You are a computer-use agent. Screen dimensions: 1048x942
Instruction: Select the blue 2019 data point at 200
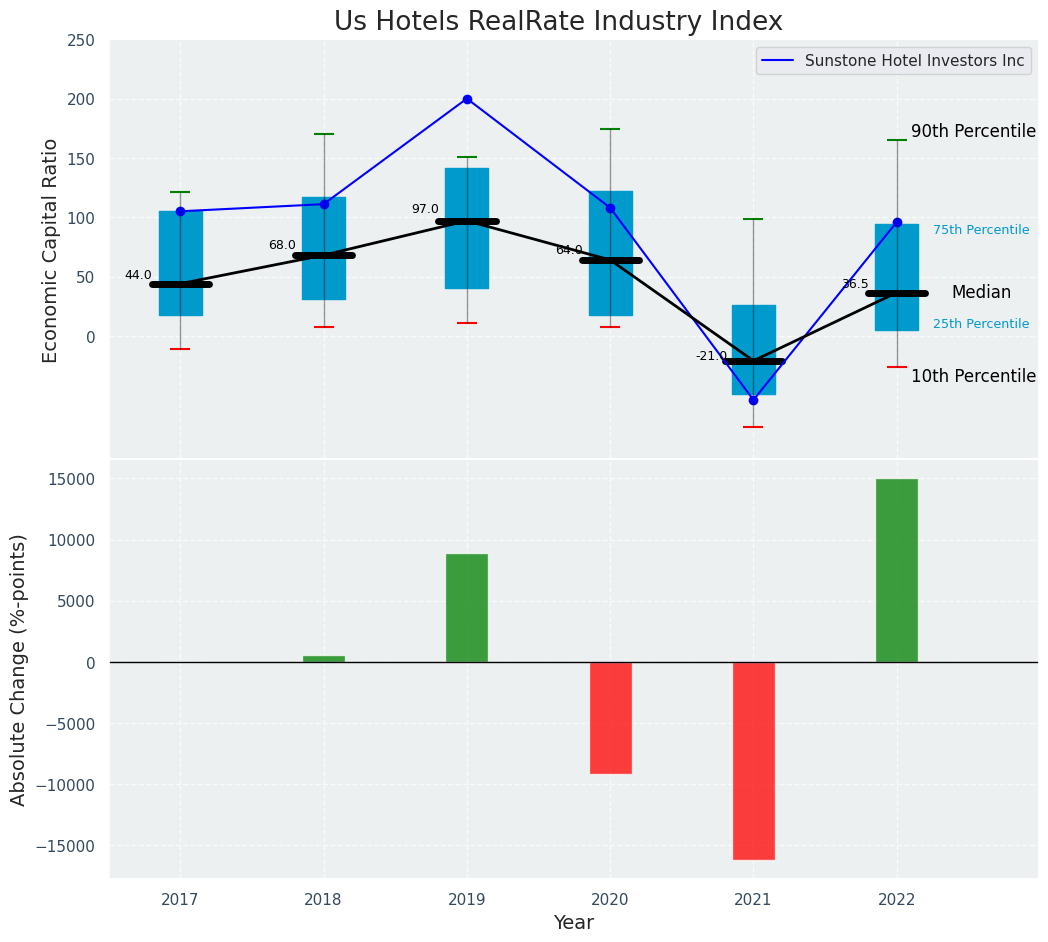coord(467,99)
